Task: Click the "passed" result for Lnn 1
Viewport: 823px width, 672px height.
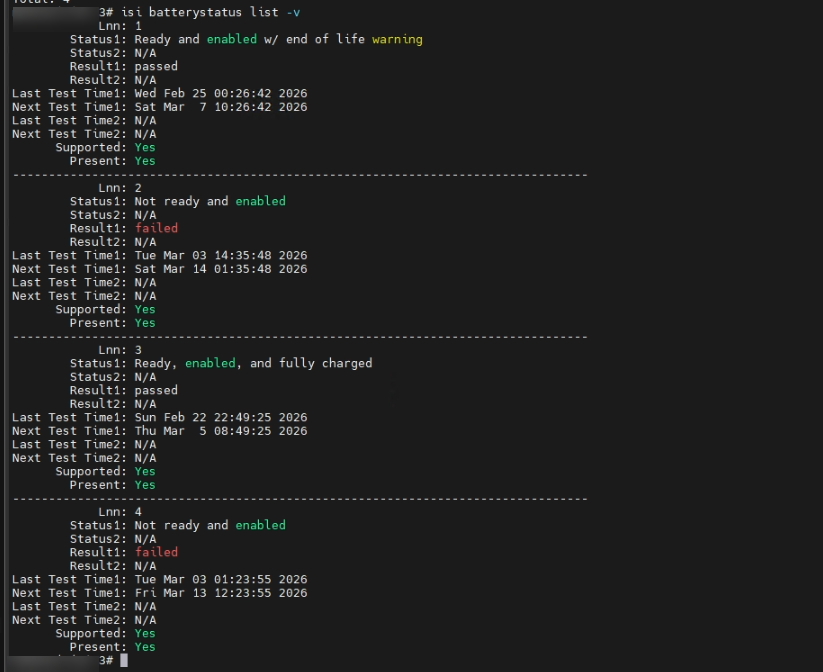Action: coord(156,66)
